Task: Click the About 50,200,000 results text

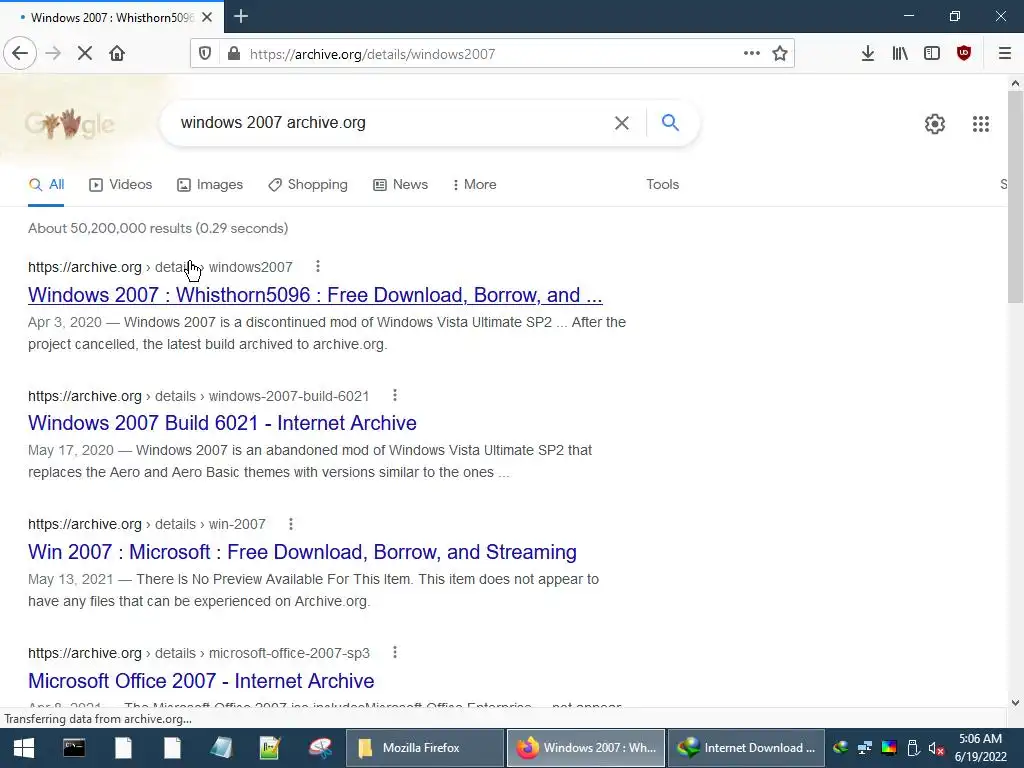Action: 158,229
